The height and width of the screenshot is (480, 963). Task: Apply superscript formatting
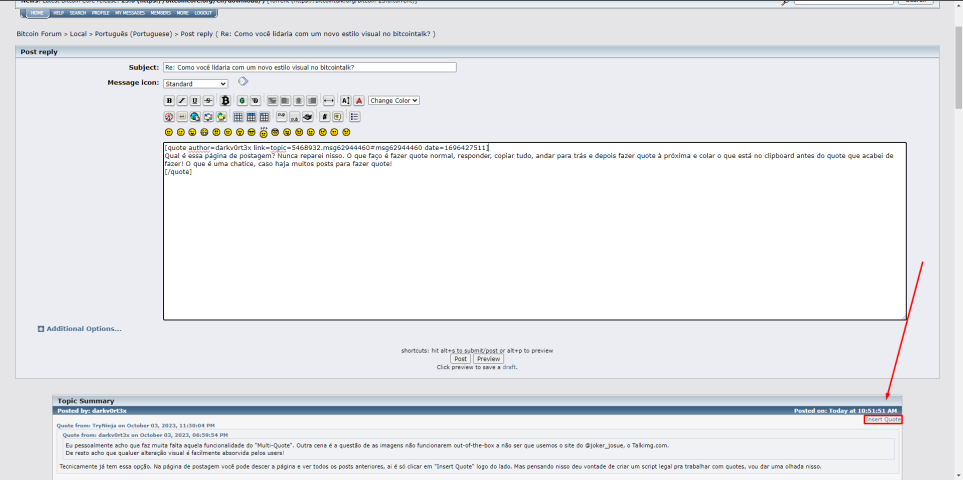coord(281,116)
